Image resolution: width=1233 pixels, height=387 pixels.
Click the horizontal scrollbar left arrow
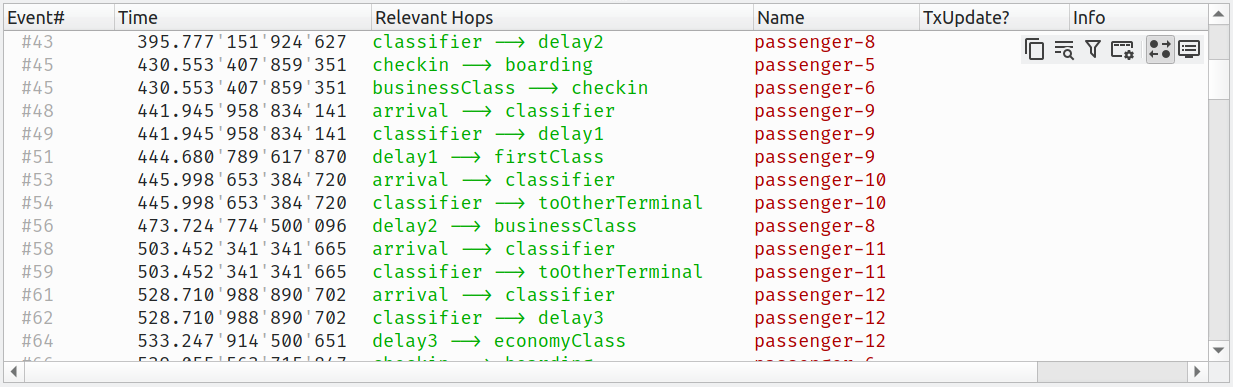click(x=12, y=371)
